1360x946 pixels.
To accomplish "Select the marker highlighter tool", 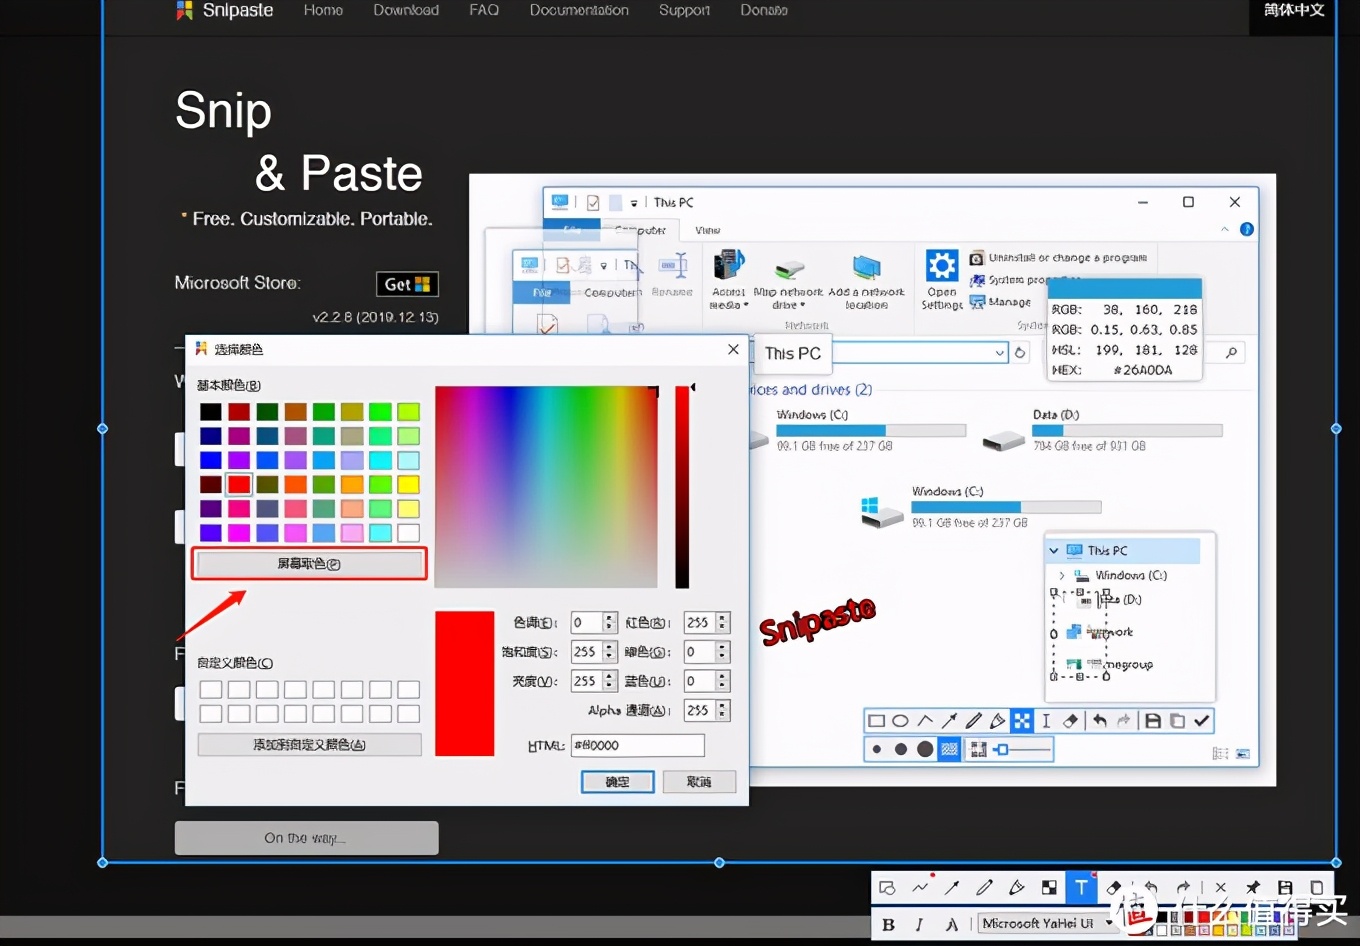I will pos(1017,887).
